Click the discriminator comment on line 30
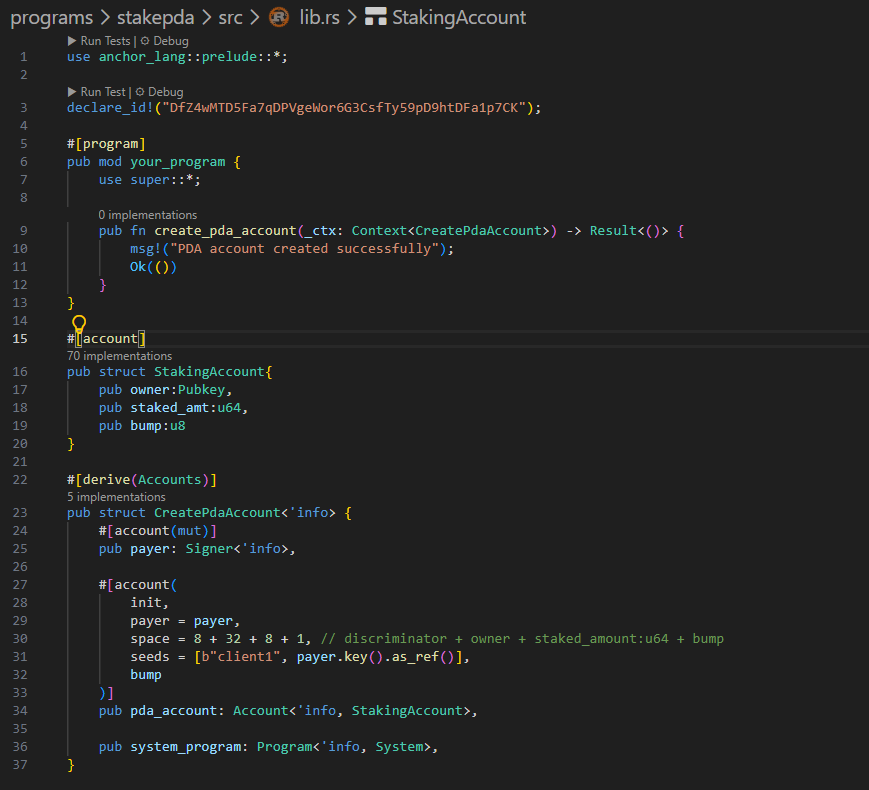 522,639
